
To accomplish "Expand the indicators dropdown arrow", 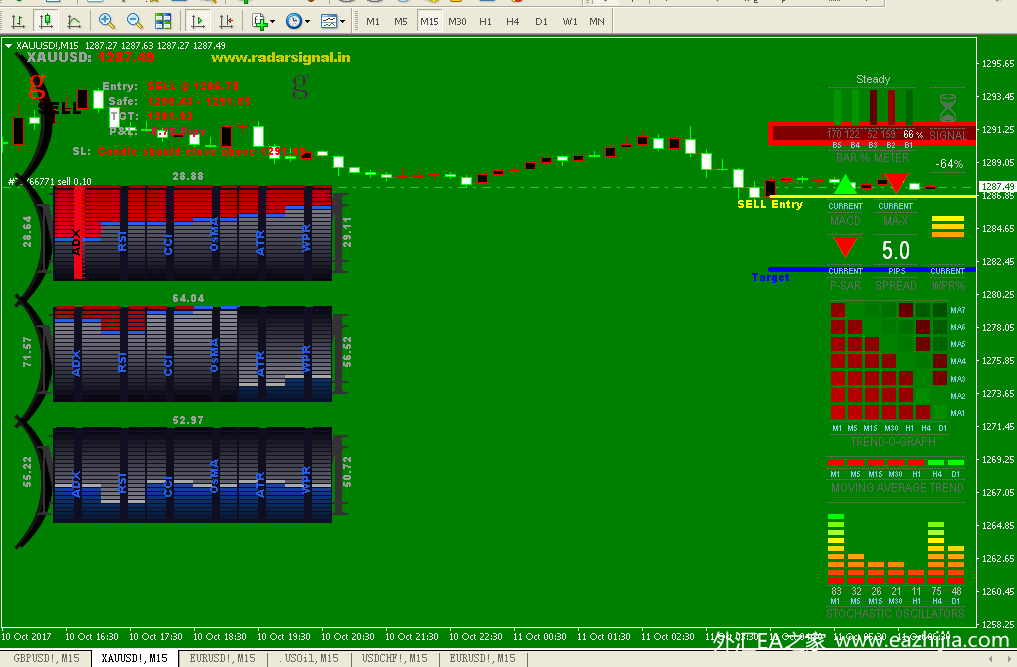I will pyautogui.click(x=272, y=21).
